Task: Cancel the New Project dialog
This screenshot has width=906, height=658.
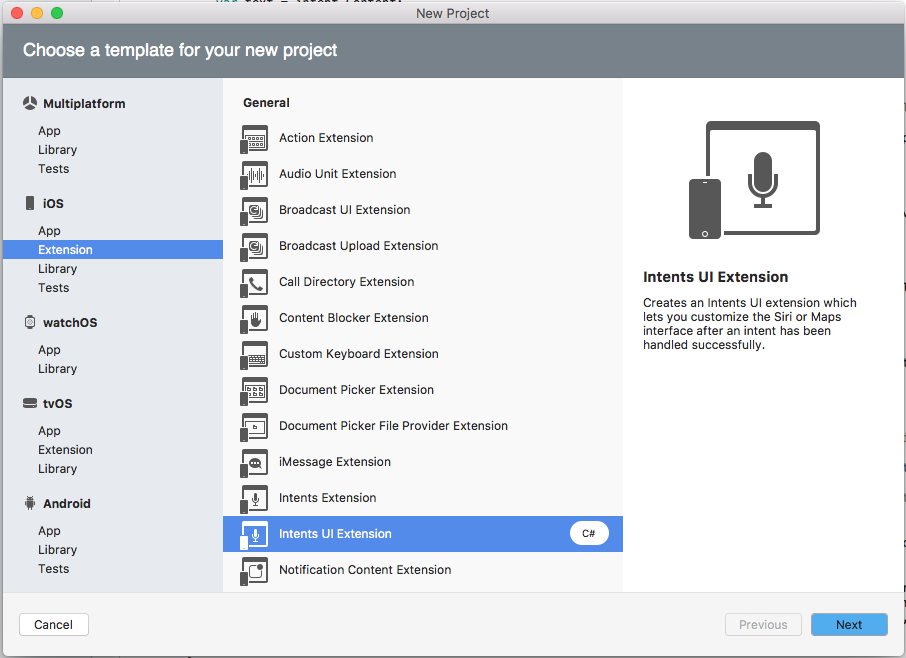Action: point(53,624)
